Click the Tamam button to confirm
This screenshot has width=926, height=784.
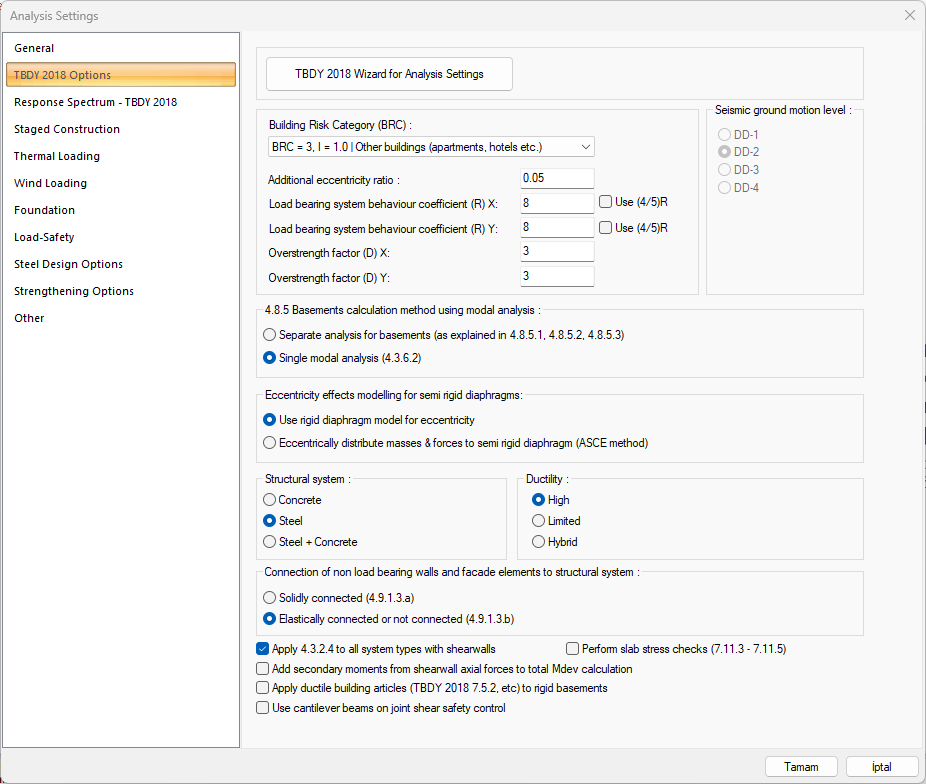click(x=801, y=767)
